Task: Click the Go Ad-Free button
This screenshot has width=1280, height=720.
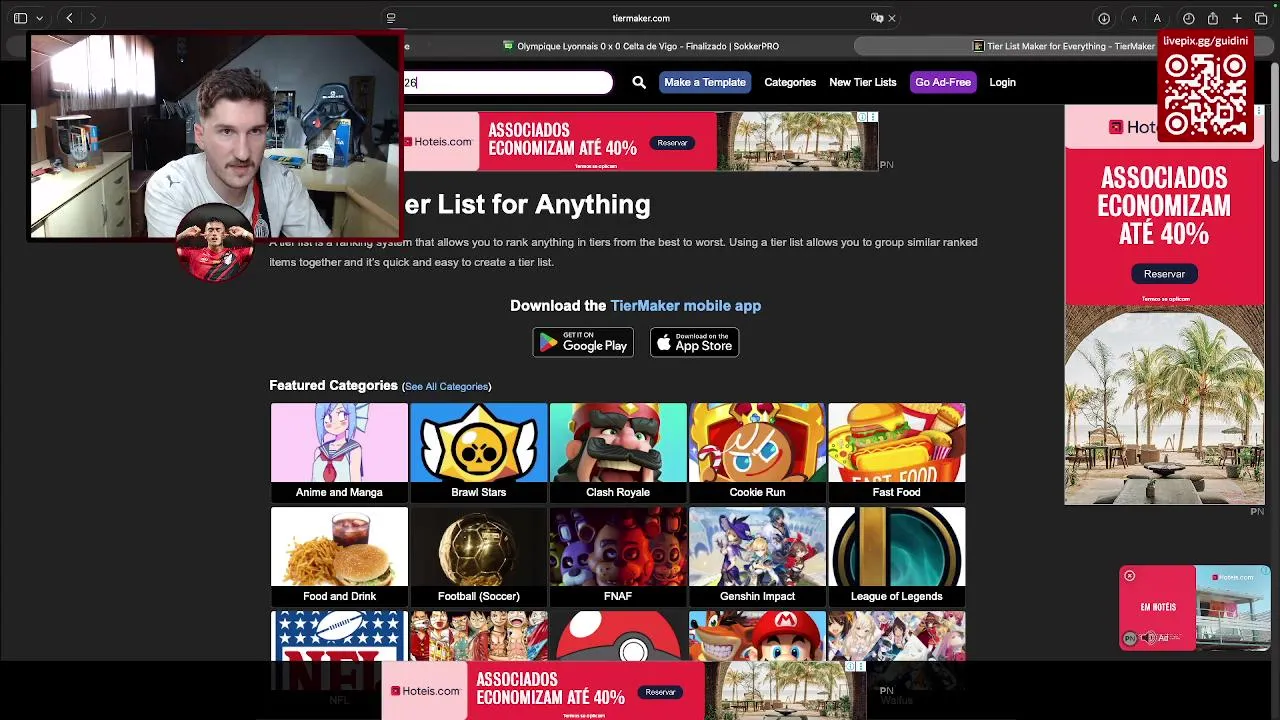Action: [943, 83]
